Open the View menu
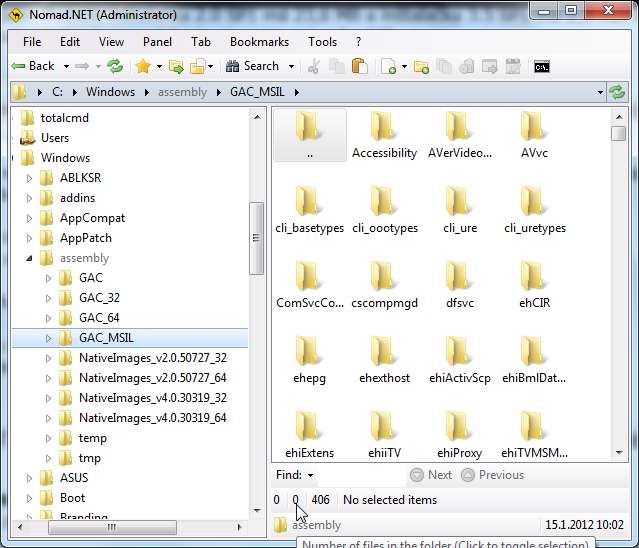The height and width of the screenshot is (548, 639). coord(111,42)
